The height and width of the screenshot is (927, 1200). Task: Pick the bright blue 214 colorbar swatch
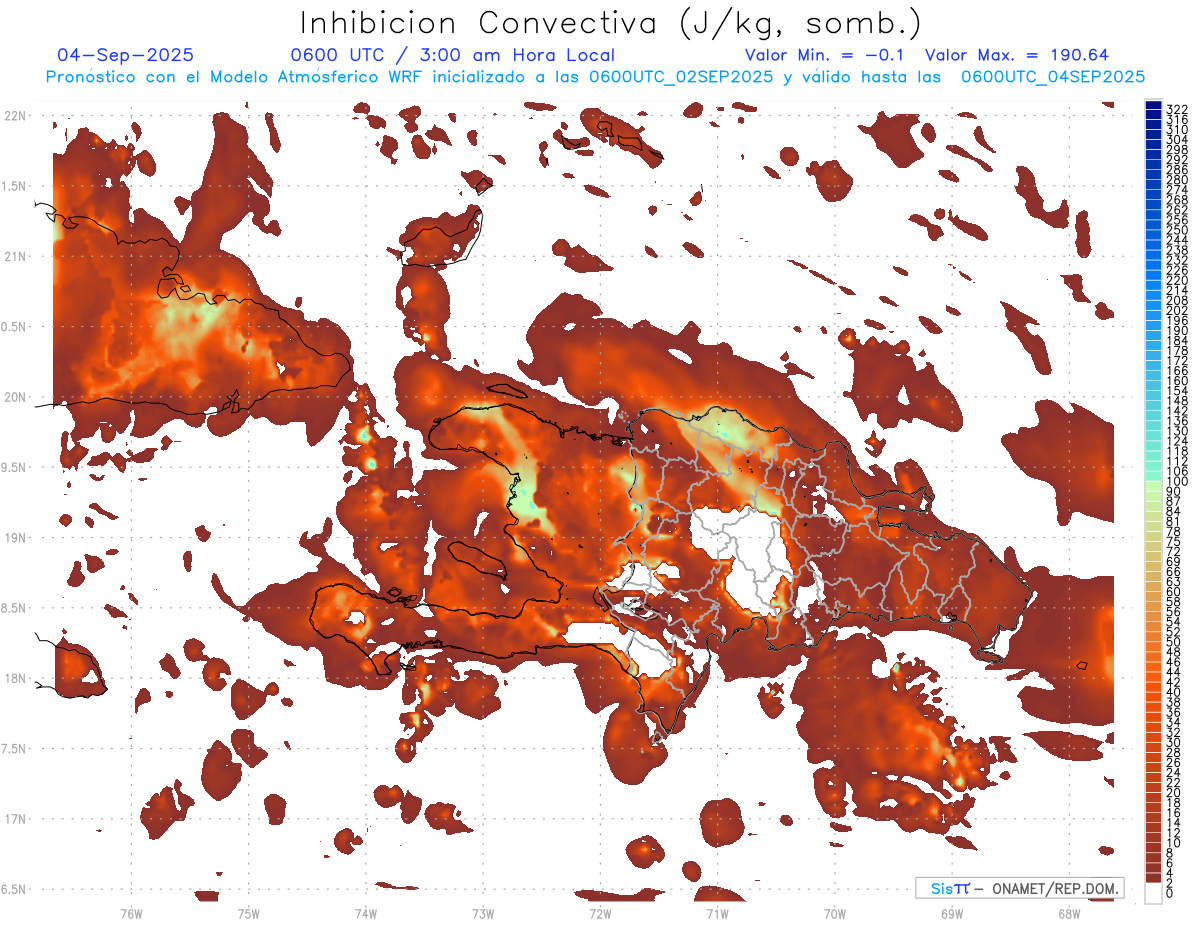click(1153, 286)
